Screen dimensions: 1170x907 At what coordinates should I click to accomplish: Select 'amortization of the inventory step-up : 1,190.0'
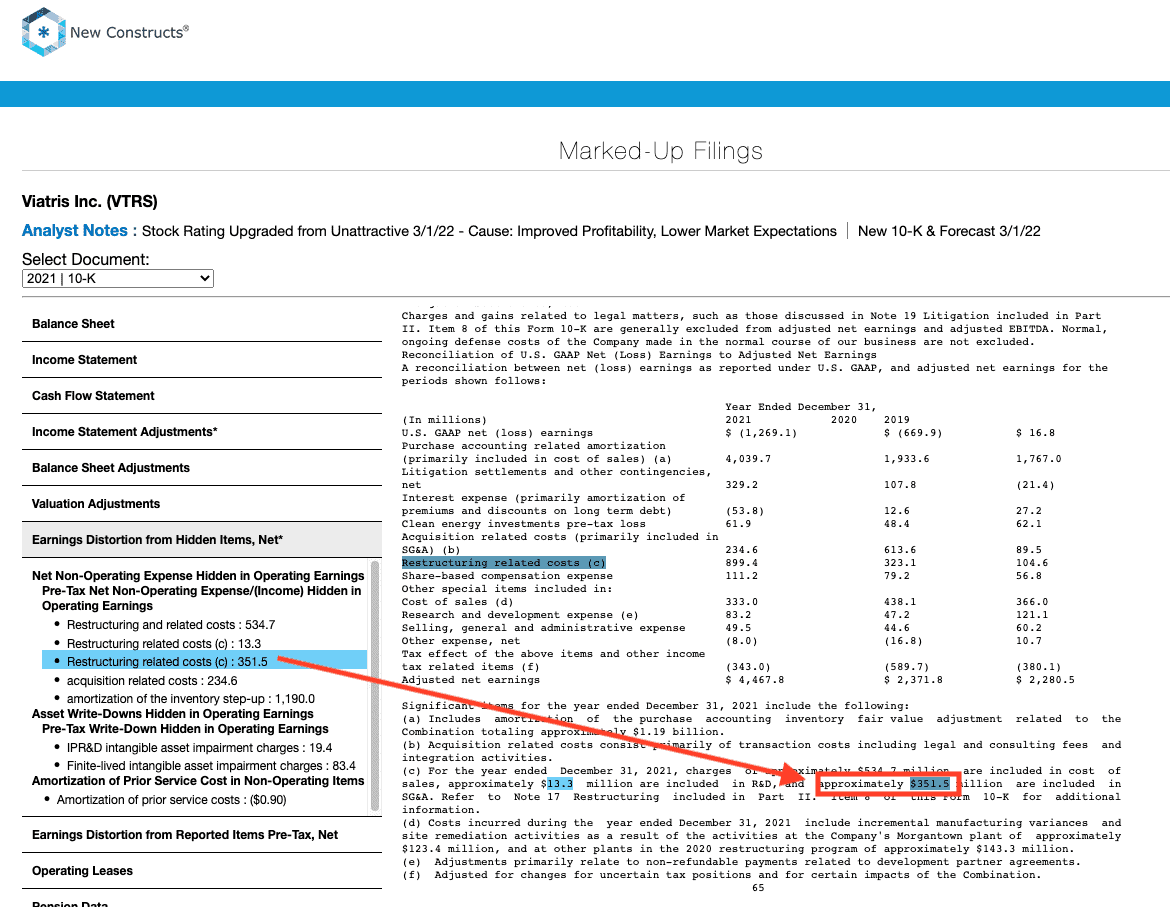[191, 699]
